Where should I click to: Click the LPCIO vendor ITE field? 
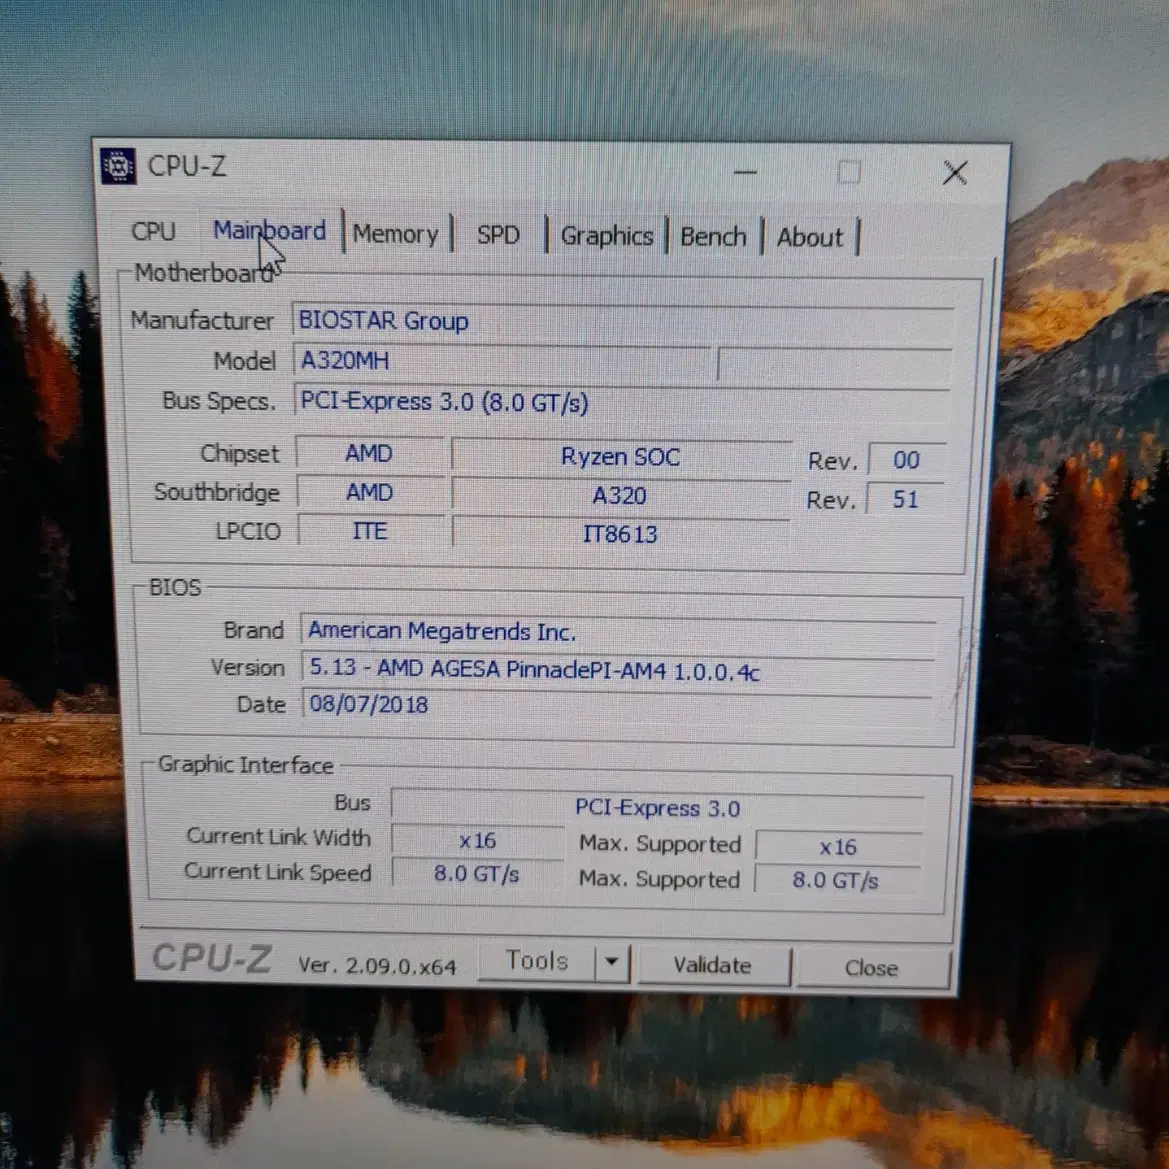[370, 532]
